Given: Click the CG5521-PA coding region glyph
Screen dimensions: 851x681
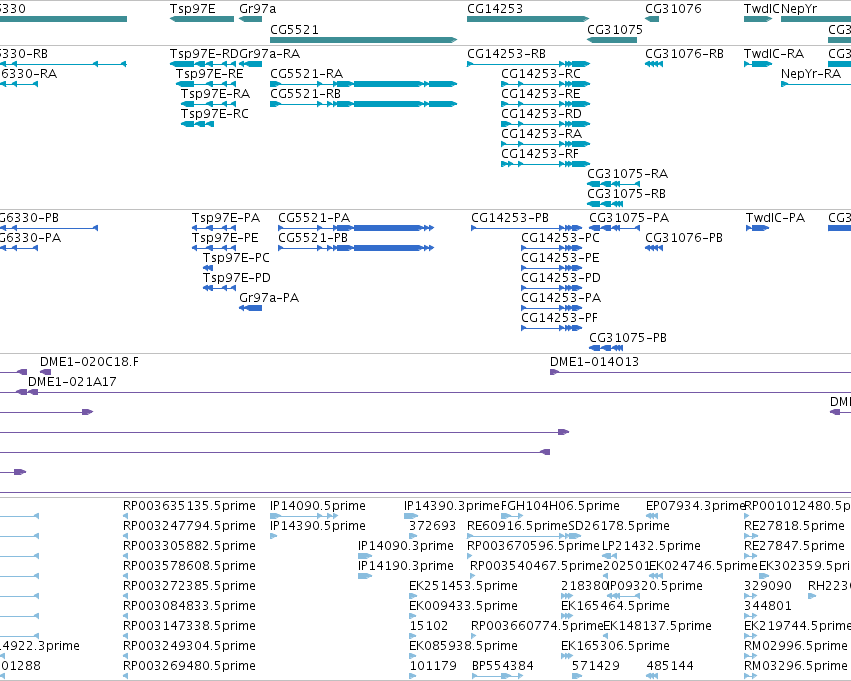Looking at the screenshot, I should (356, 228).
